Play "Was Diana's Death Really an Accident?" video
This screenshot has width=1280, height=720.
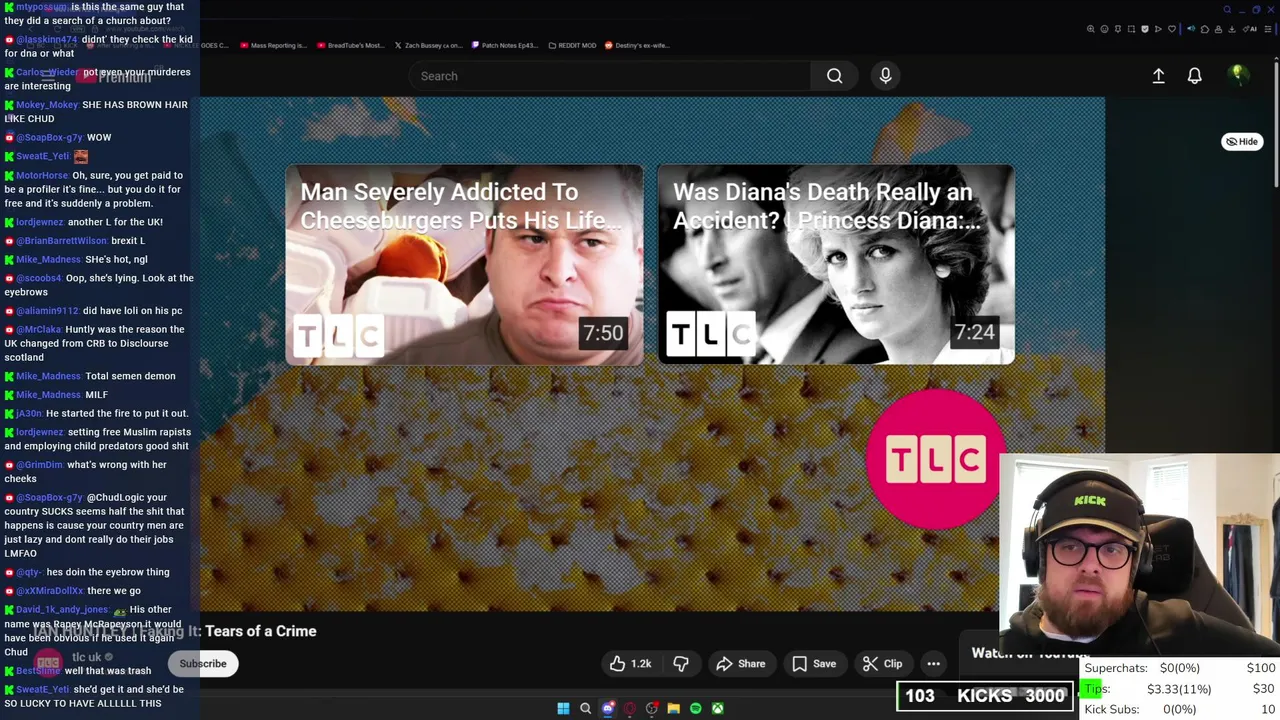pos(836,265)
